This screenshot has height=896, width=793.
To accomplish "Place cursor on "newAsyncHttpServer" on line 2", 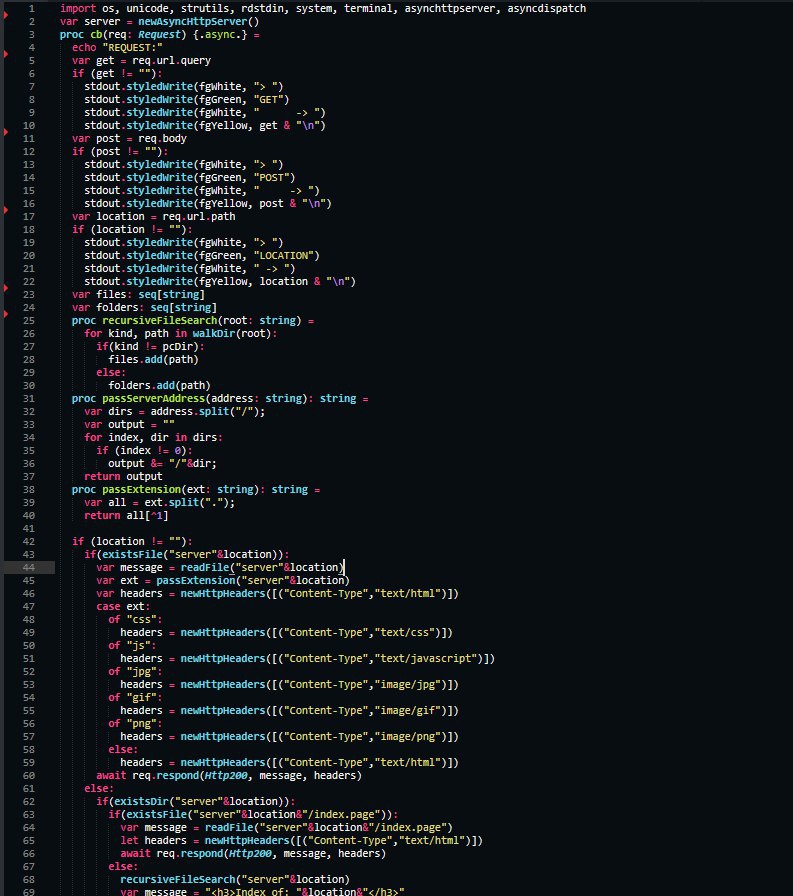I will [192, 22].
